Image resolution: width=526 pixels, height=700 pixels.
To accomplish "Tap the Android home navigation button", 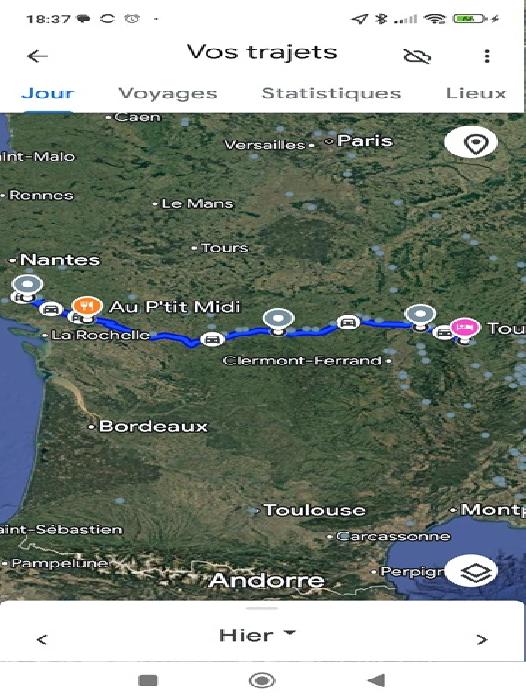I will click(x=262, y=680).
